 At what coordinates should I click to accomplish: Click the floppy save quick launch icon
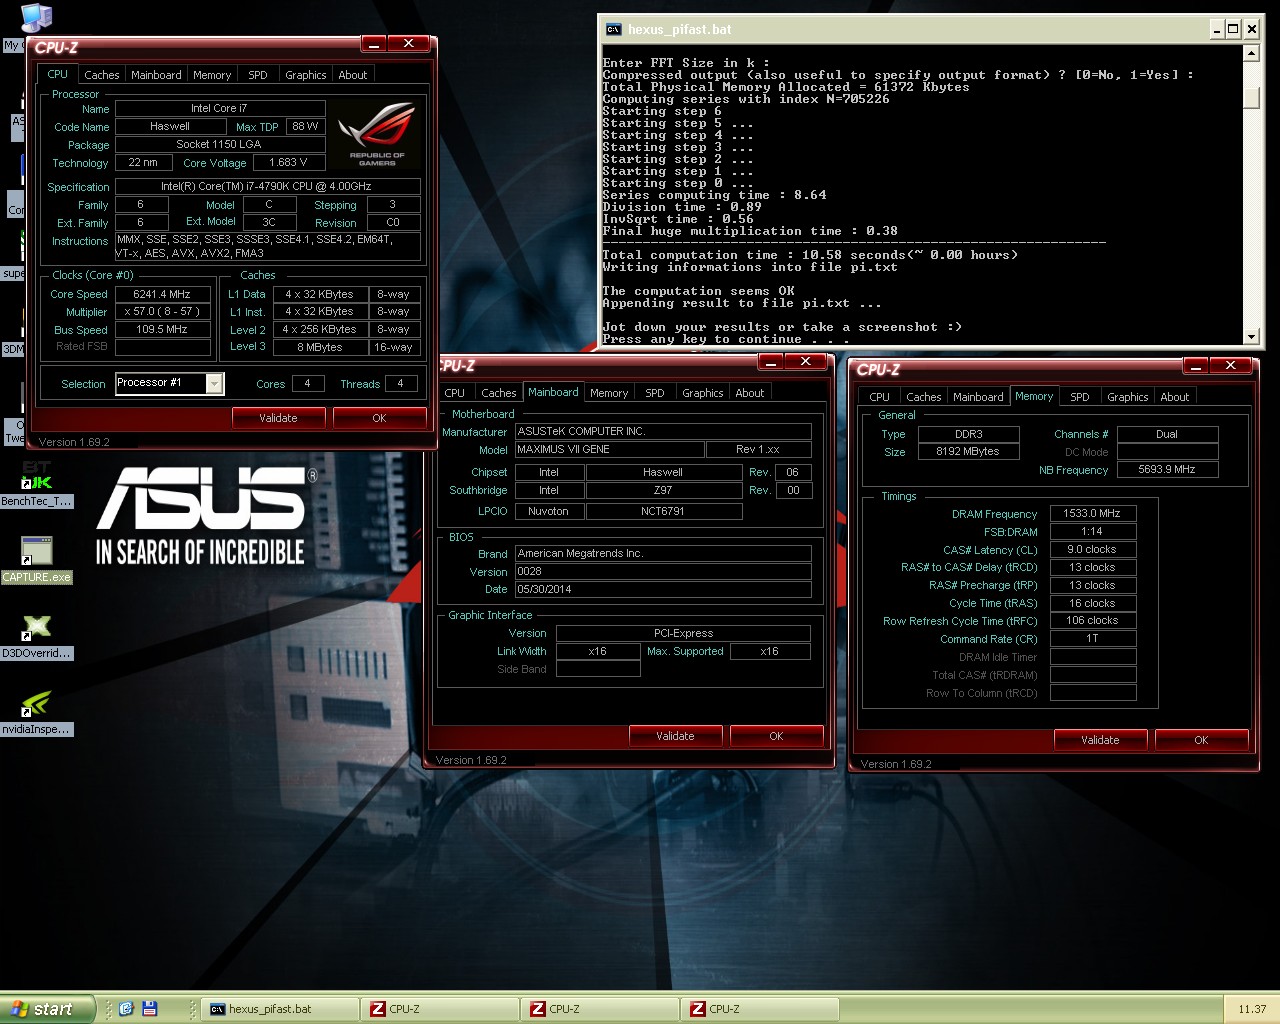150,1009
